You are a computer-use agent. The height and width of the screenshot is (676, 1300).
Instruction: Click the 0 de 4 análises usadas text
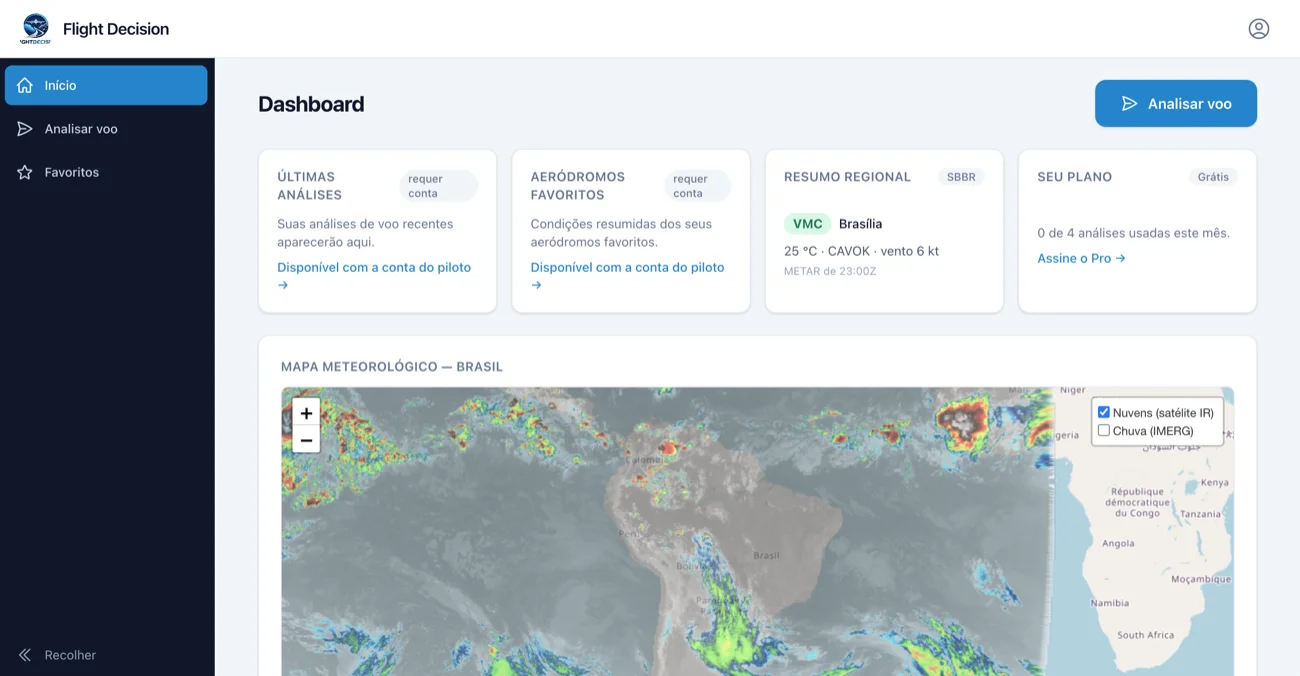1133,233
